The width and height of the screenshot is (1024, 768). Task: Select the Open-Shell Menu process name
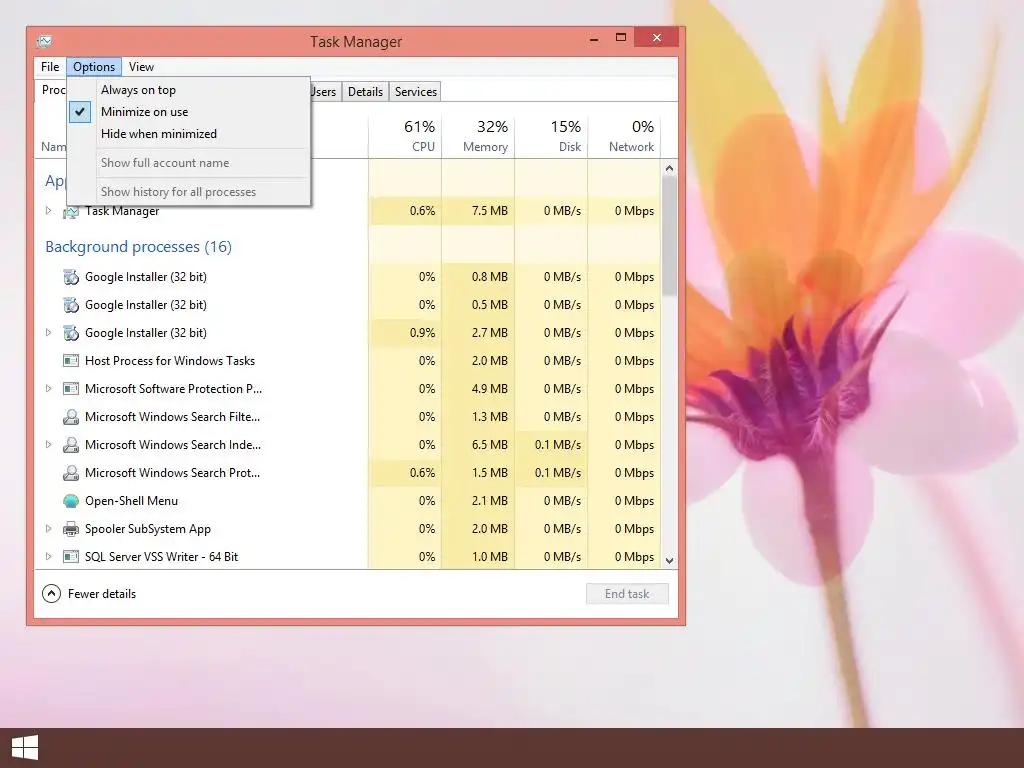(131, 501)
